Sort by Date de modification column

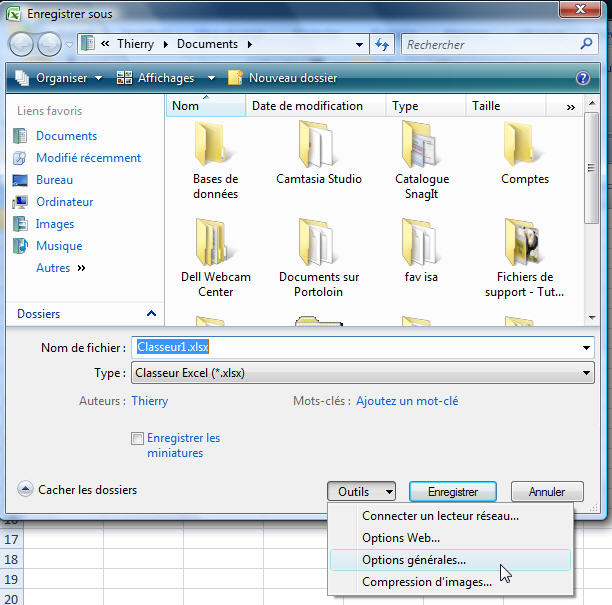click(315, 106)
